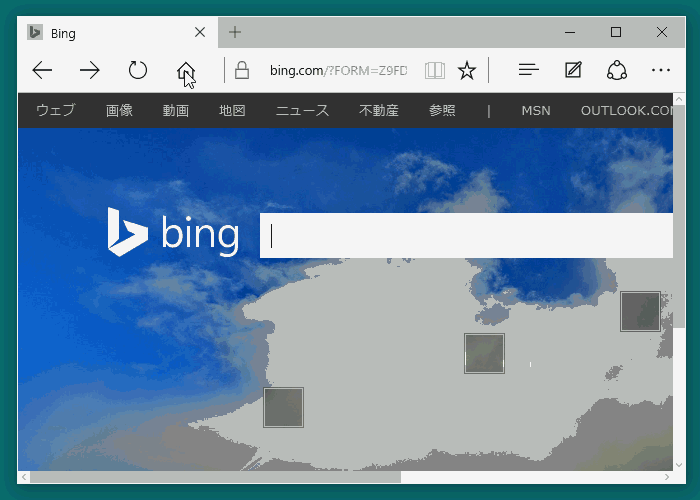
Task: Click the lower-left image hotspot square
Action: point(283,408)
